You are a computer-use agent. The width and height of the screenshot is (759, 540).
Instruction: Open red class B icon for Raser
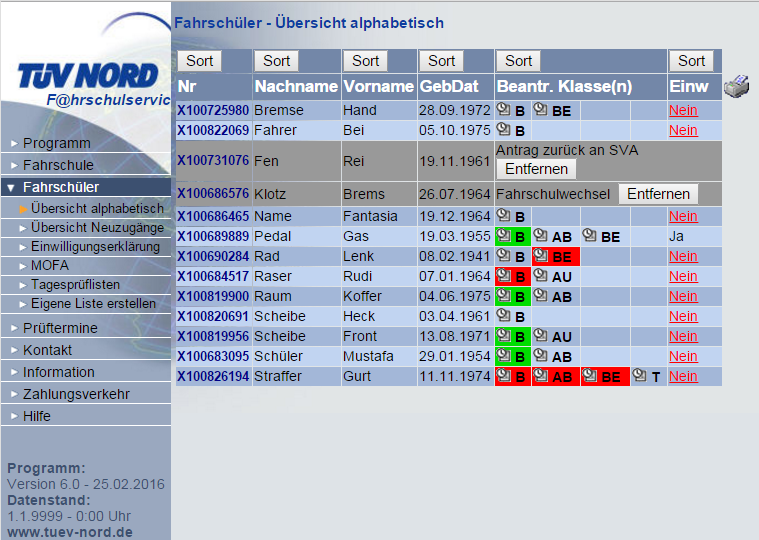[x=504, y=276]
